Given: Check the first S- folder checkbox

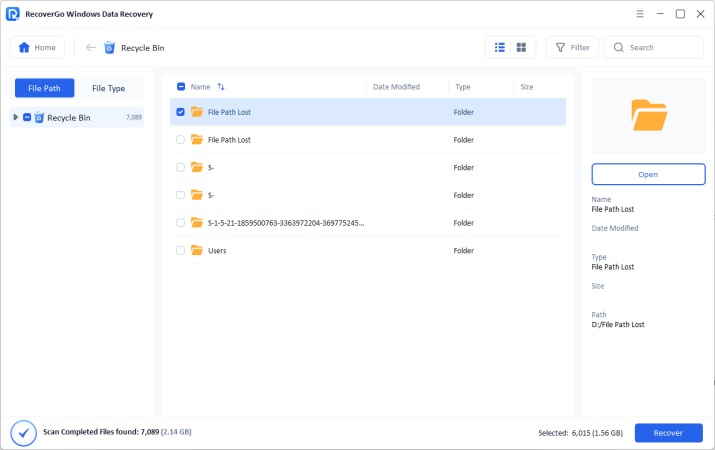Looking at the screenshot, I should point(181,167).
